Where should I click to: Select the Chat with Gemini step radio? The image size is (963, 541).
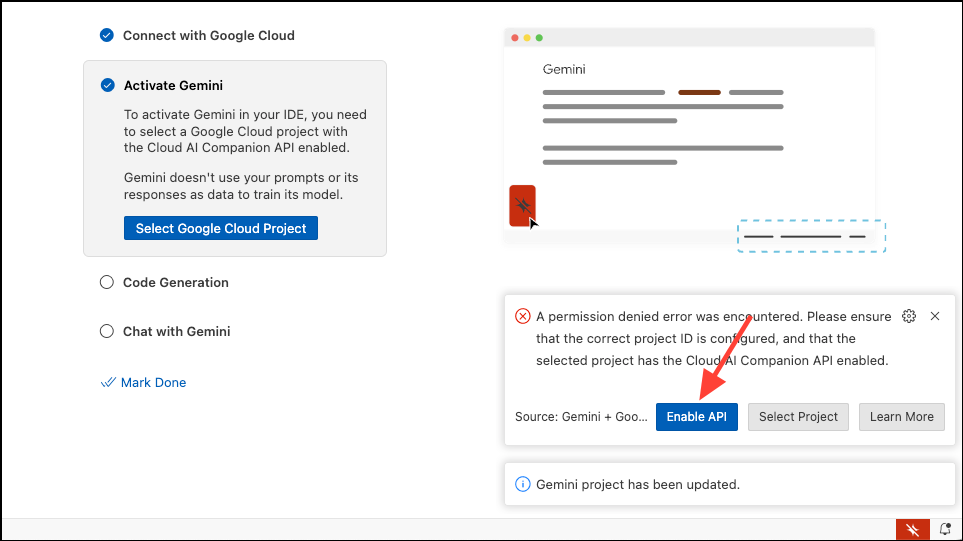107,332
